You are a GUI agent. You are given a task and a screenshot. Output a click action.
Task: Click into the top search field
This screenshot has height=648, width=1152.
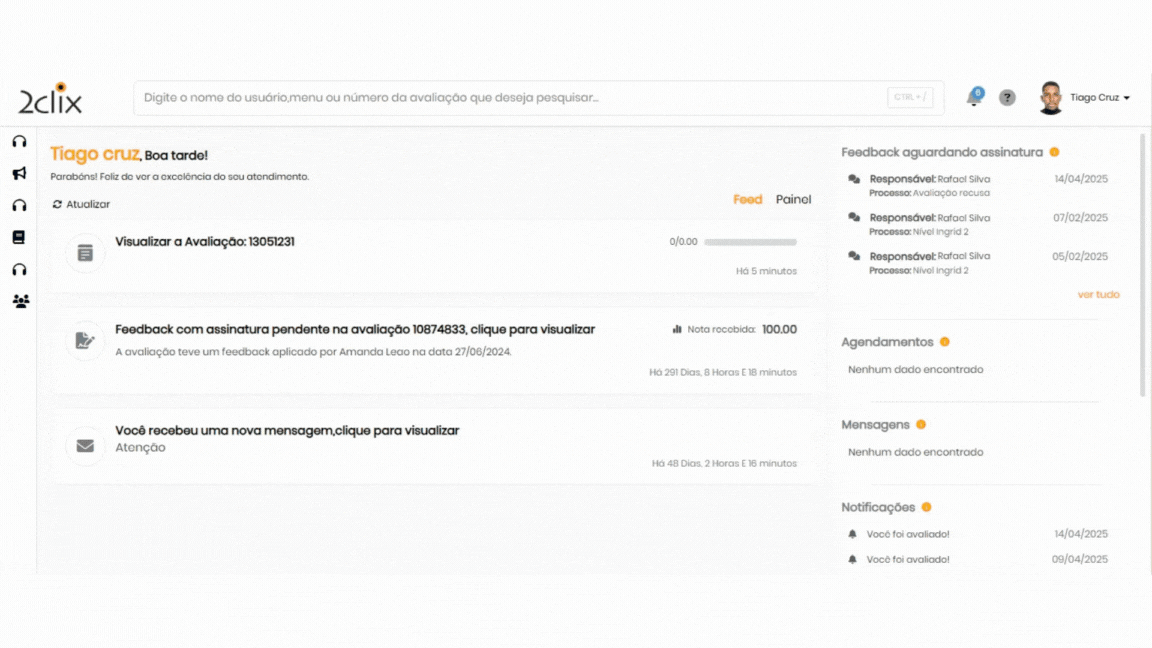pyautogui.click(x=510, y=98)
